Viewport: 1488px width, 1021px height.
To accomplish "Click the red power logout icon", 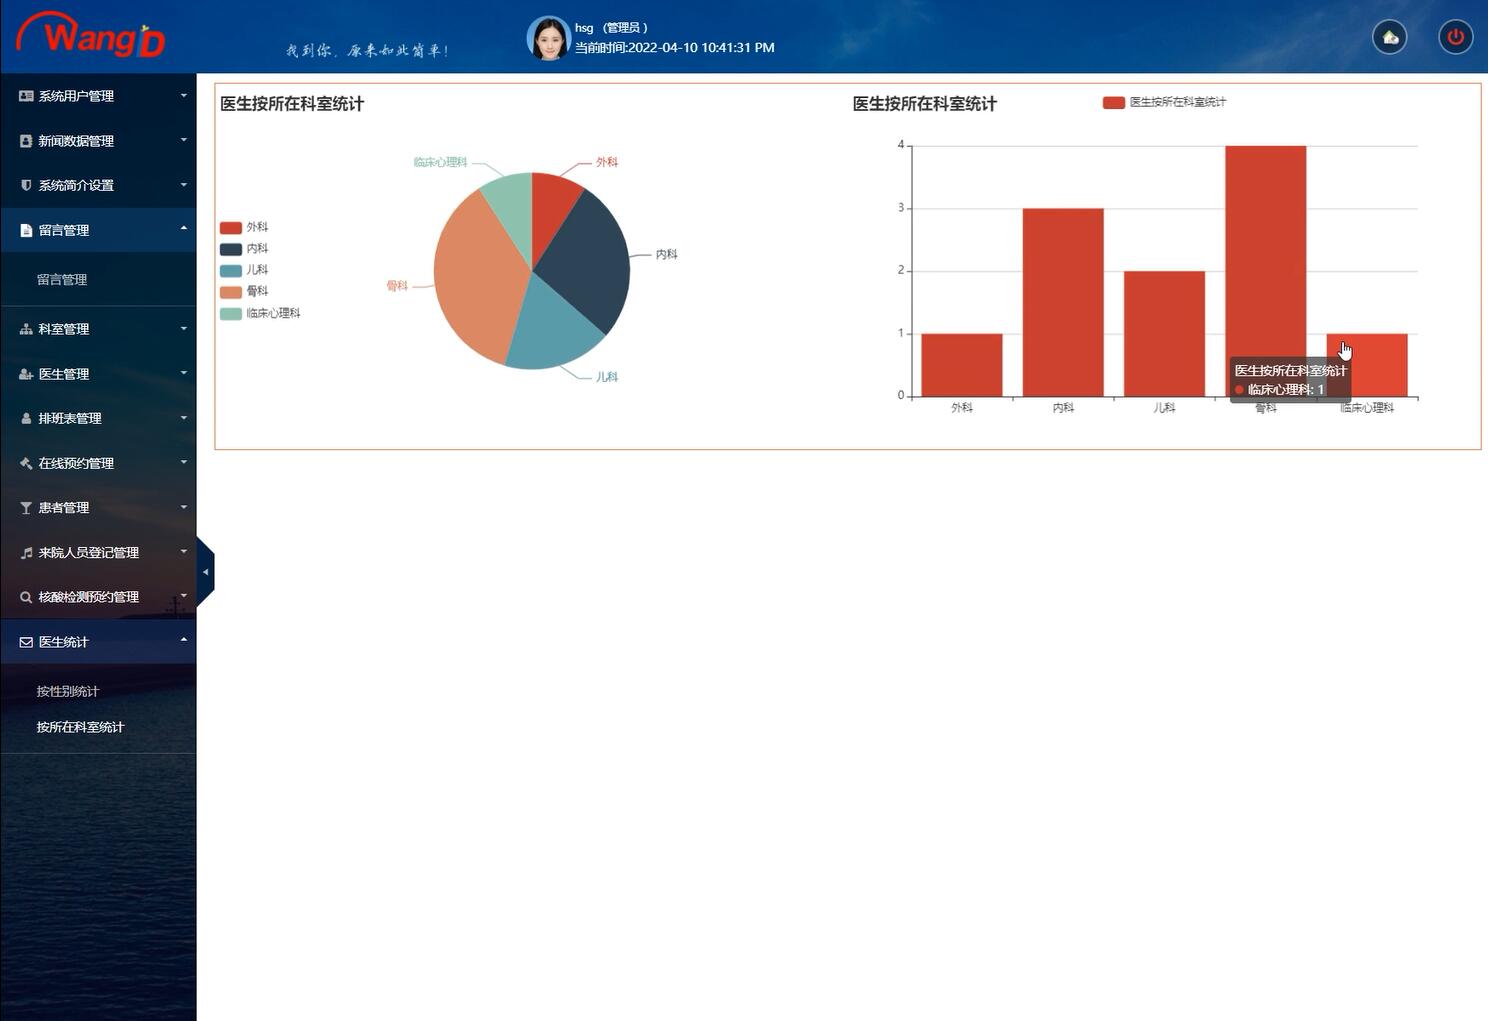I will (x=1455, y=37).
